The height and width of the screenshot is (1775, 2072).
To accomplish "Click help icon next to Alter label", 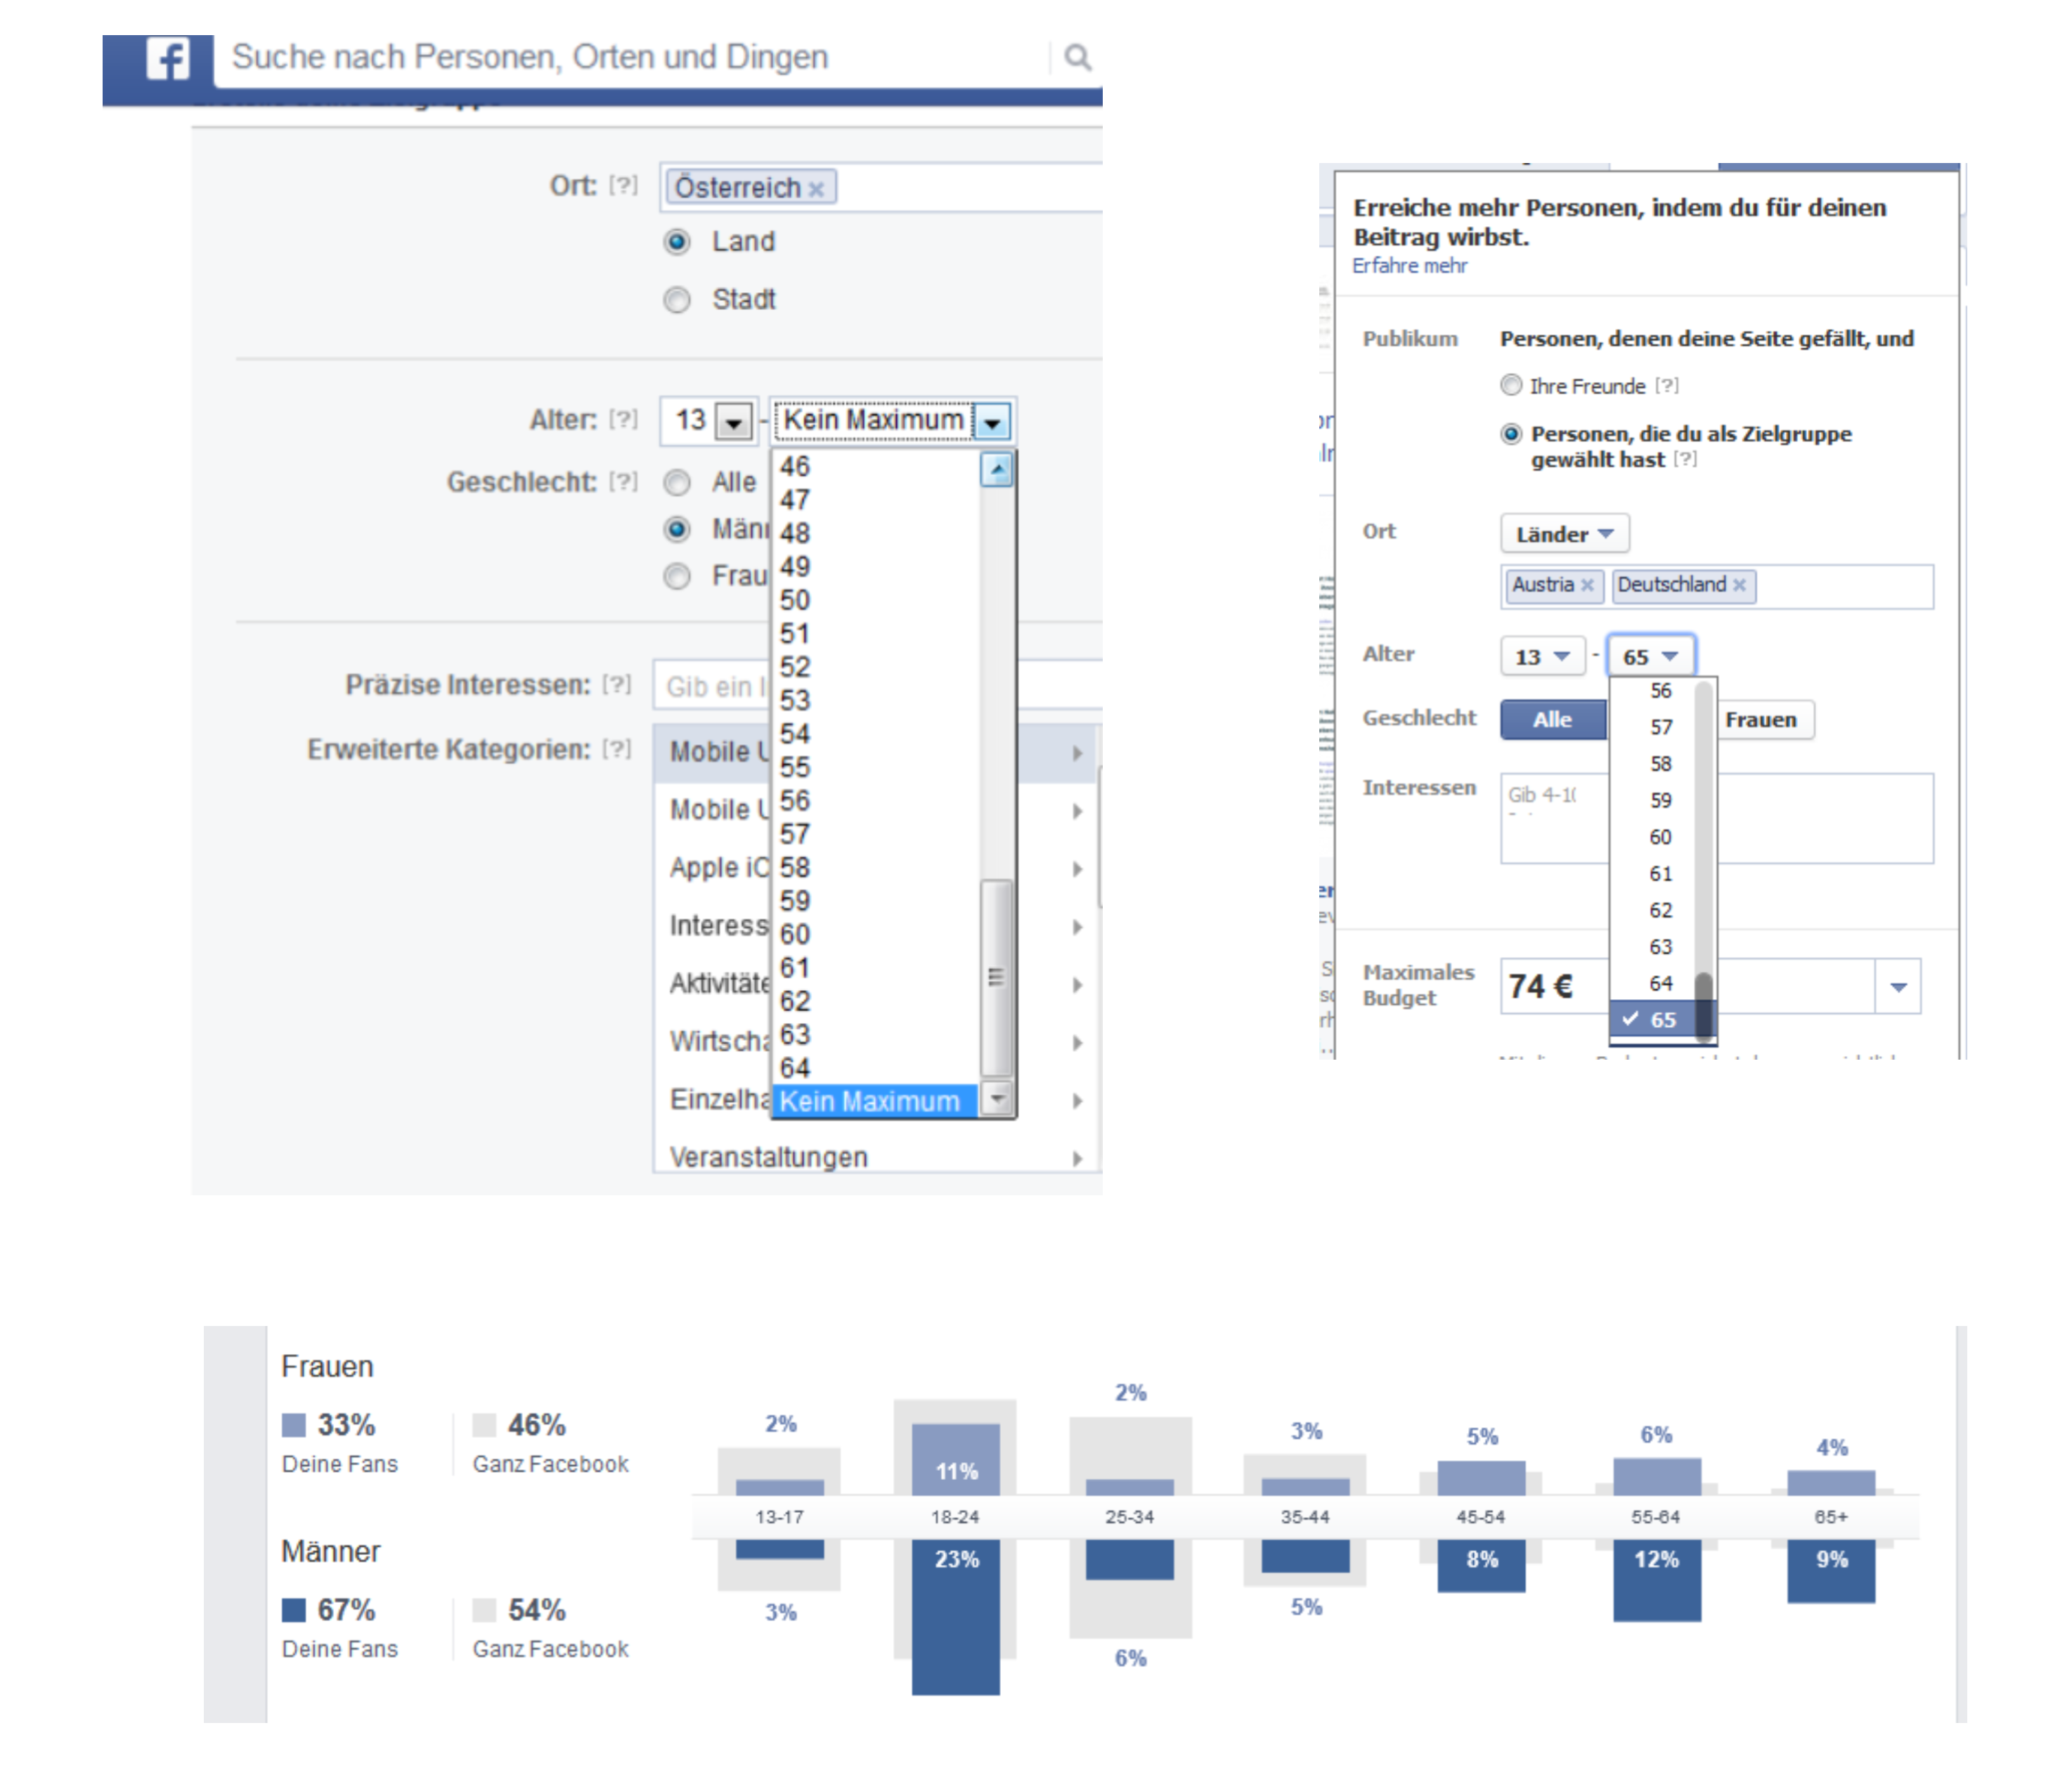I will coord(623,419).
